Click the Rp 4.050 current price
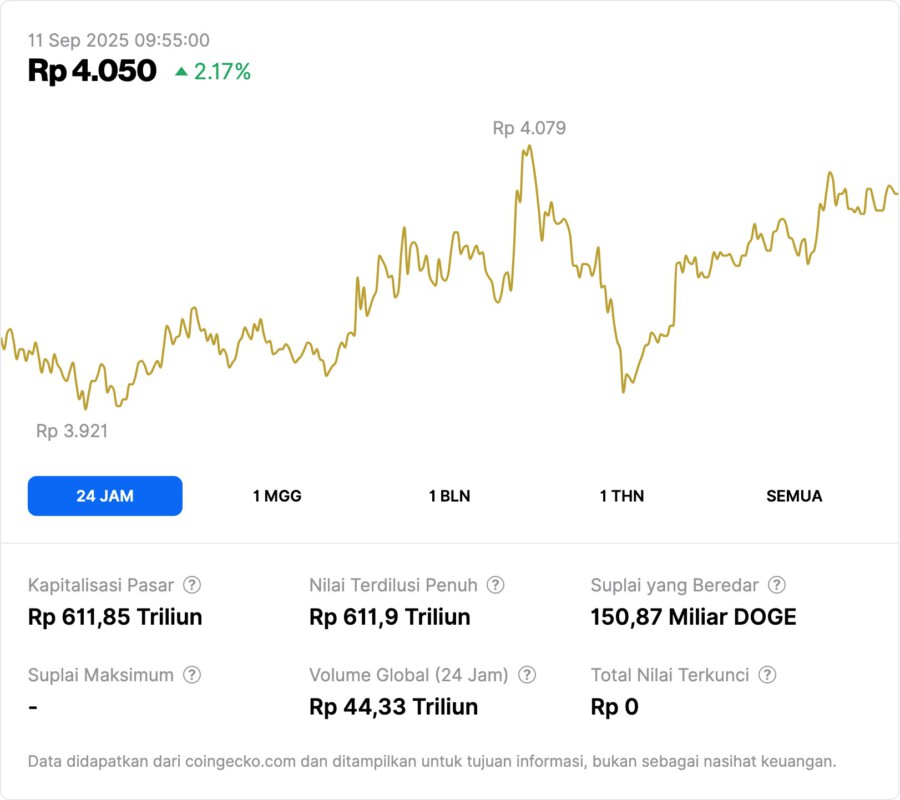The image size is (900, 800). click(92, 71)
